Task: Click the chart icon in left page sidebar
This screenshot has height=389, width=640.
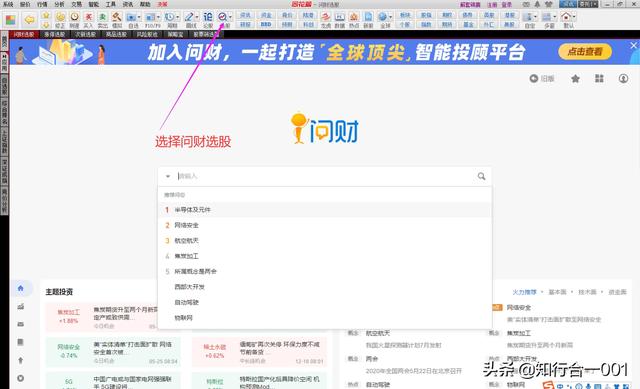Action: (x=21, y=307)
